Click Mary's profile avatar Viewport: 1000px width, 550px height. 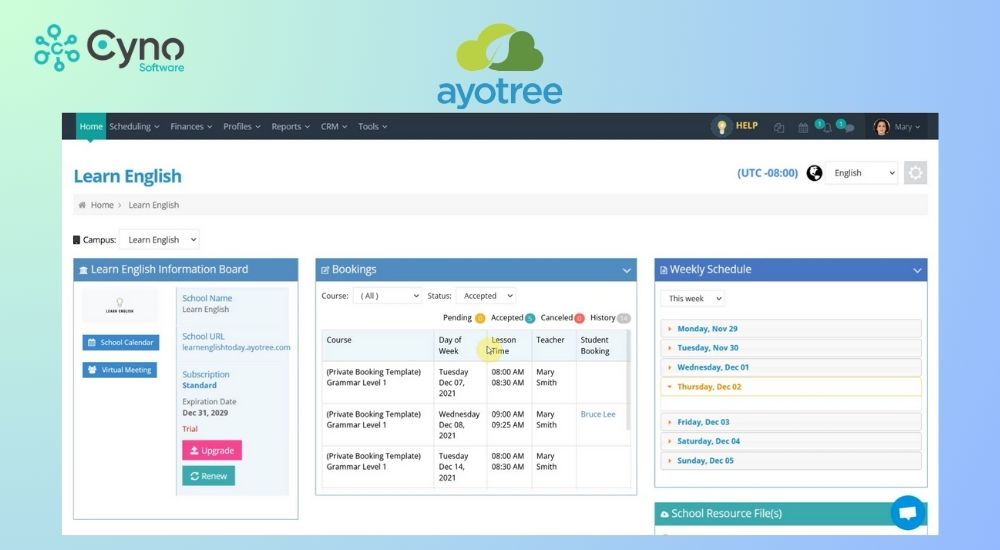tap(881, 127)
